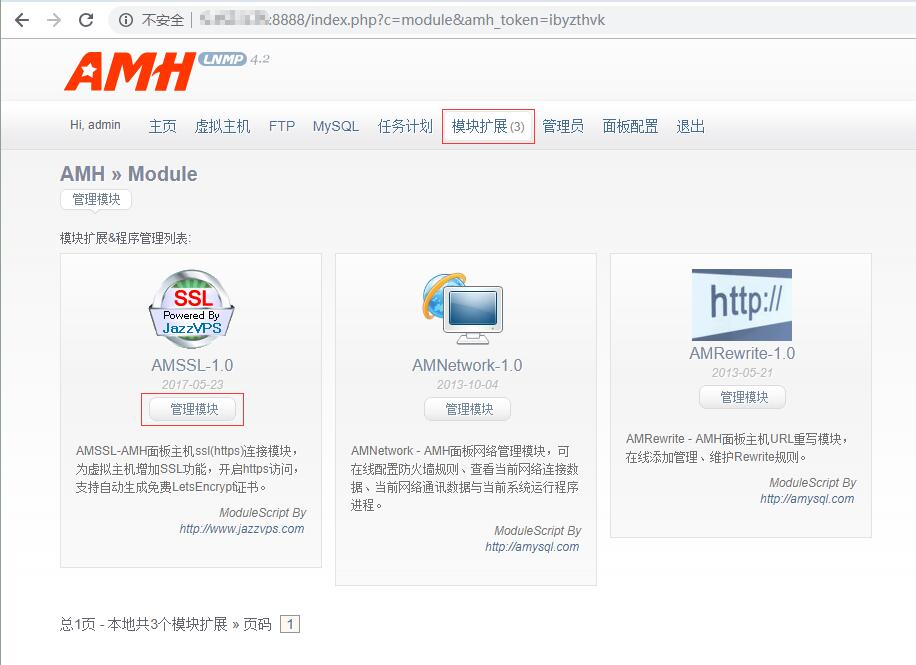Click the AMSSL module description text
Screen dimensions: 916x665
pos(187,469)
